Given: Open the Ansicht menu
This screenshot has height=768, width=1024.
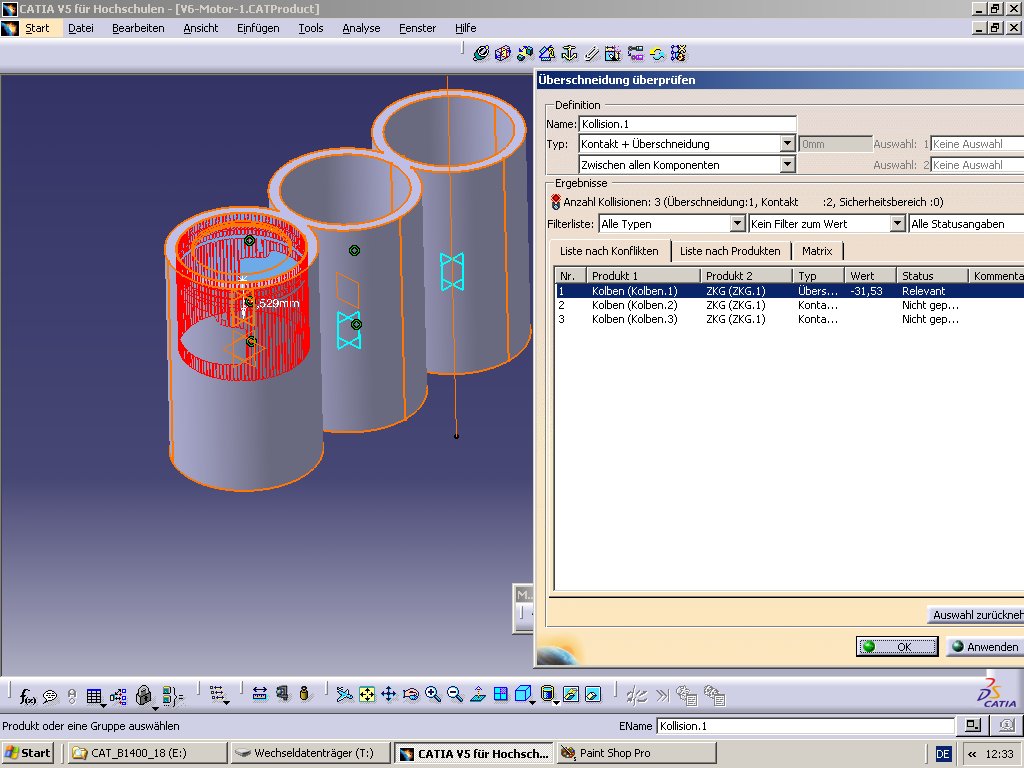Looking at the screenshot, I should [x=200, y=28].
